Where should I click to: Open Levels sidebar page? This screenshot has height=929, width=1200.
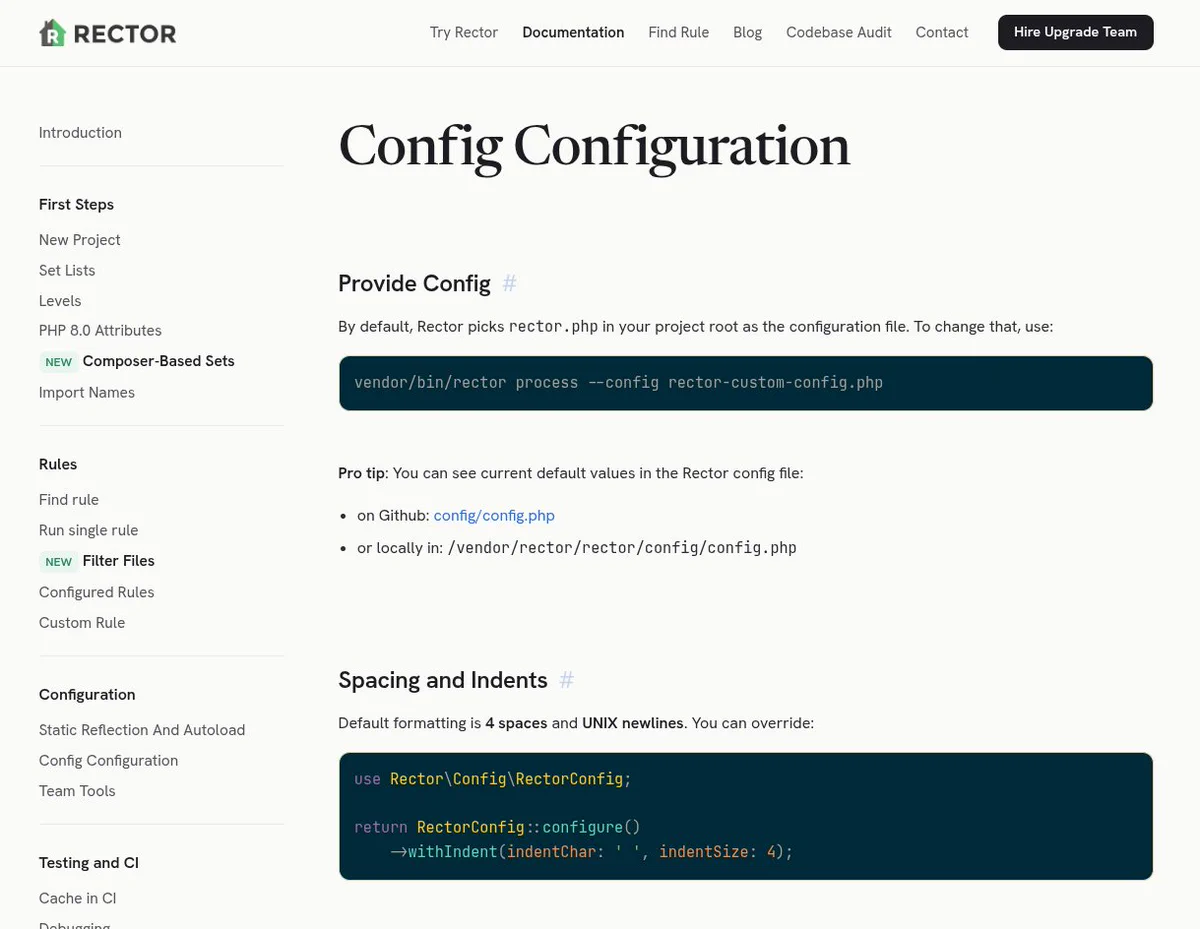point(60,301)
